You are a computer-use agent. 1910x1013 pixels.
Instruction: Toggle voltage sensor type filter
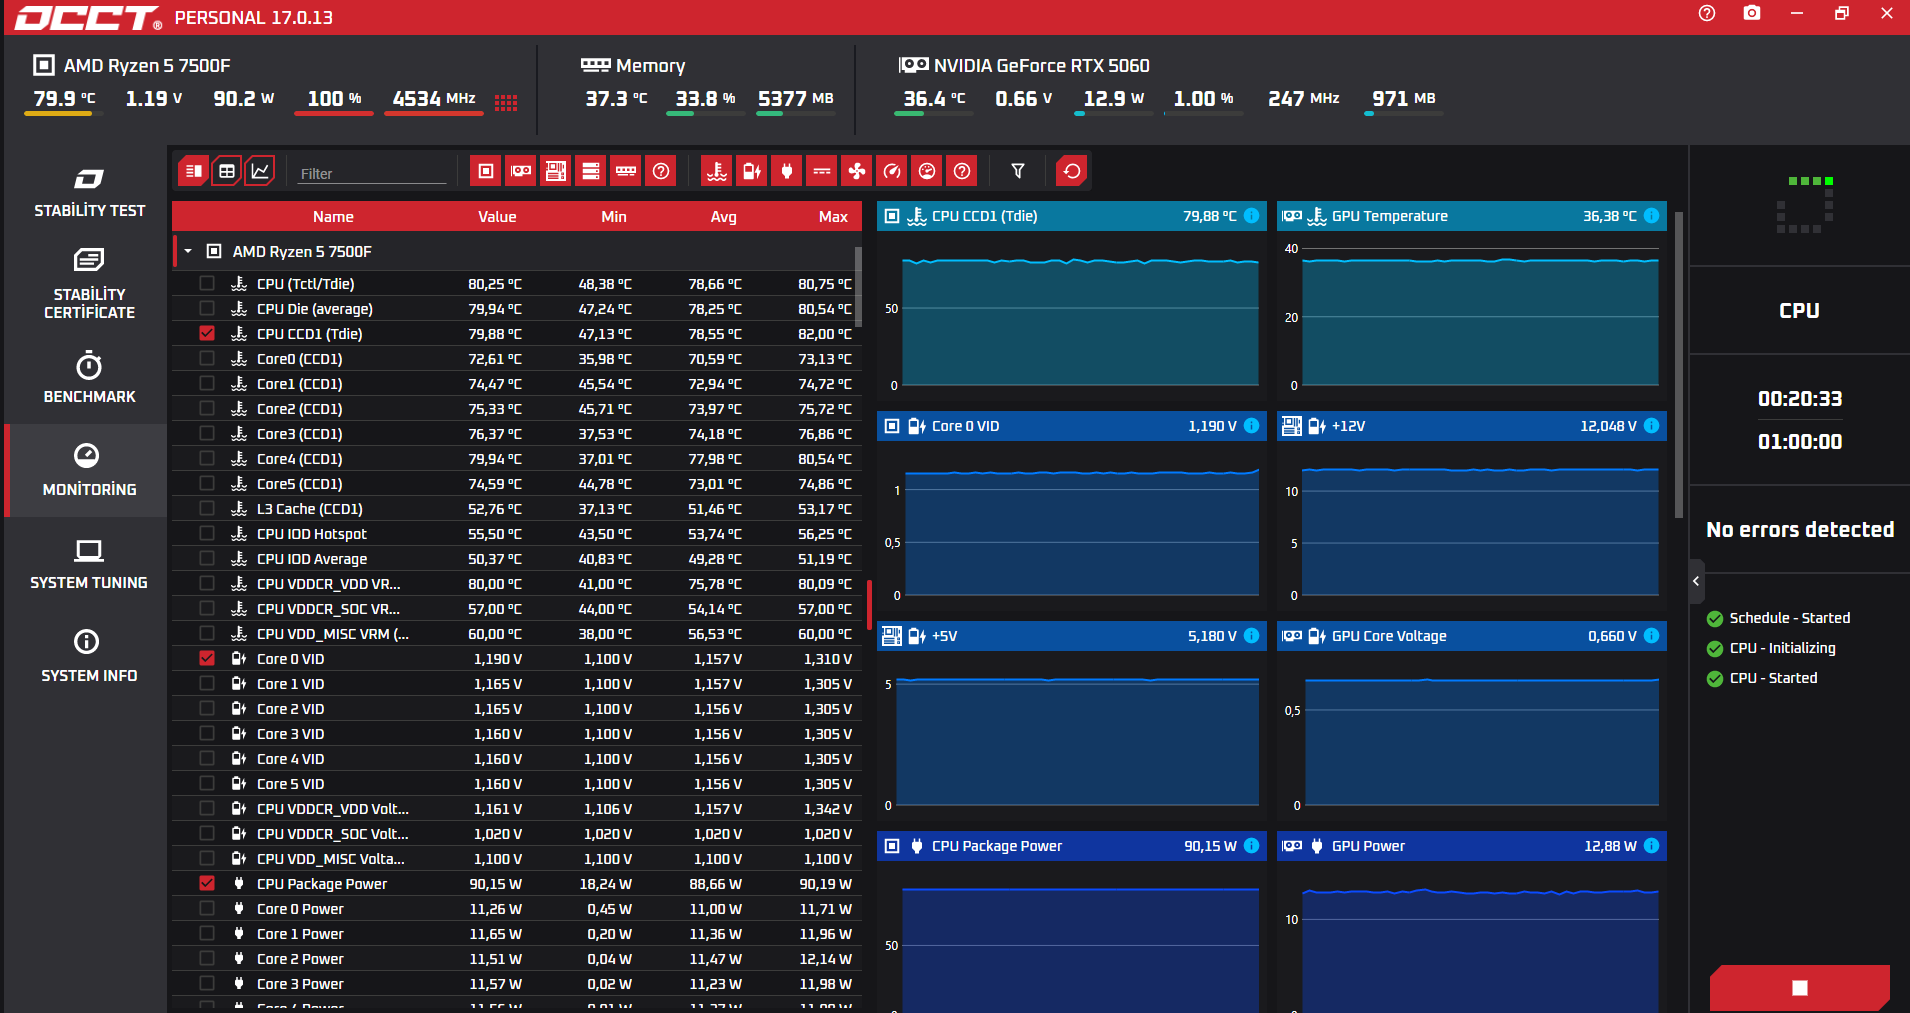(752, 171)
